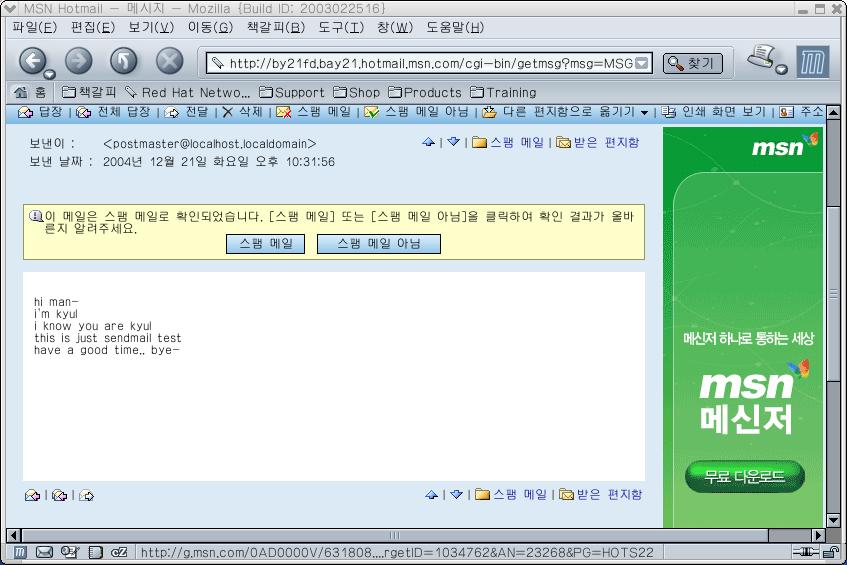Click the horizontal scrollbar right arrow

tap(818, 535)
